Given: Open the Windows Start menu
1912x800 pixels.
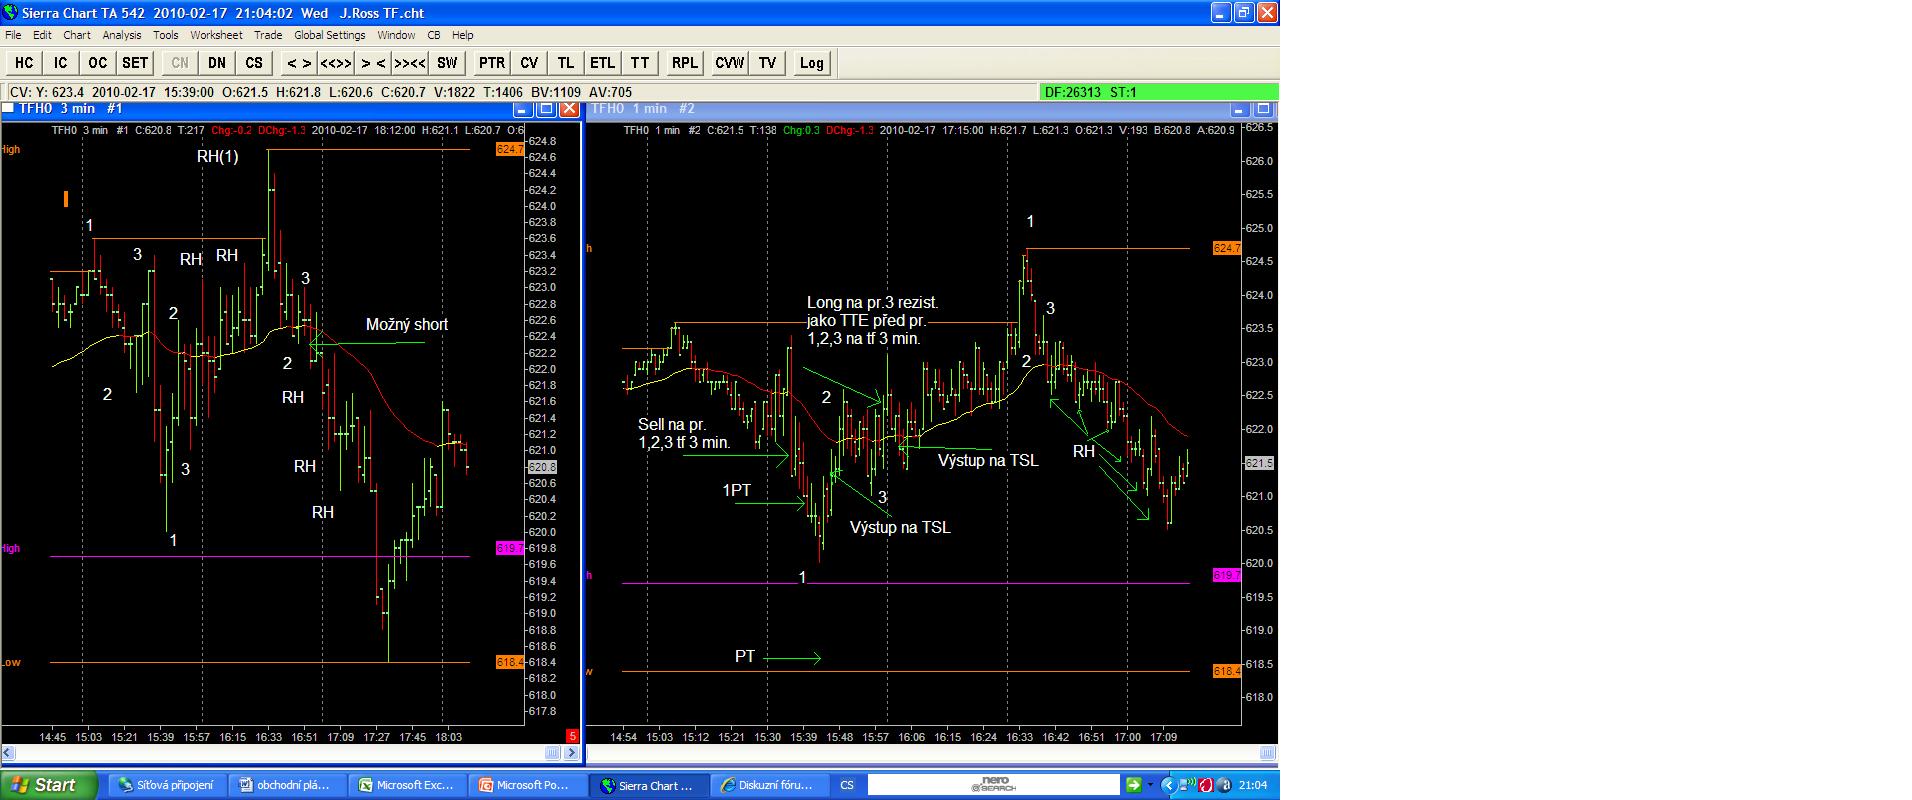Looking at the screenshot, I should tap(49, 785).
